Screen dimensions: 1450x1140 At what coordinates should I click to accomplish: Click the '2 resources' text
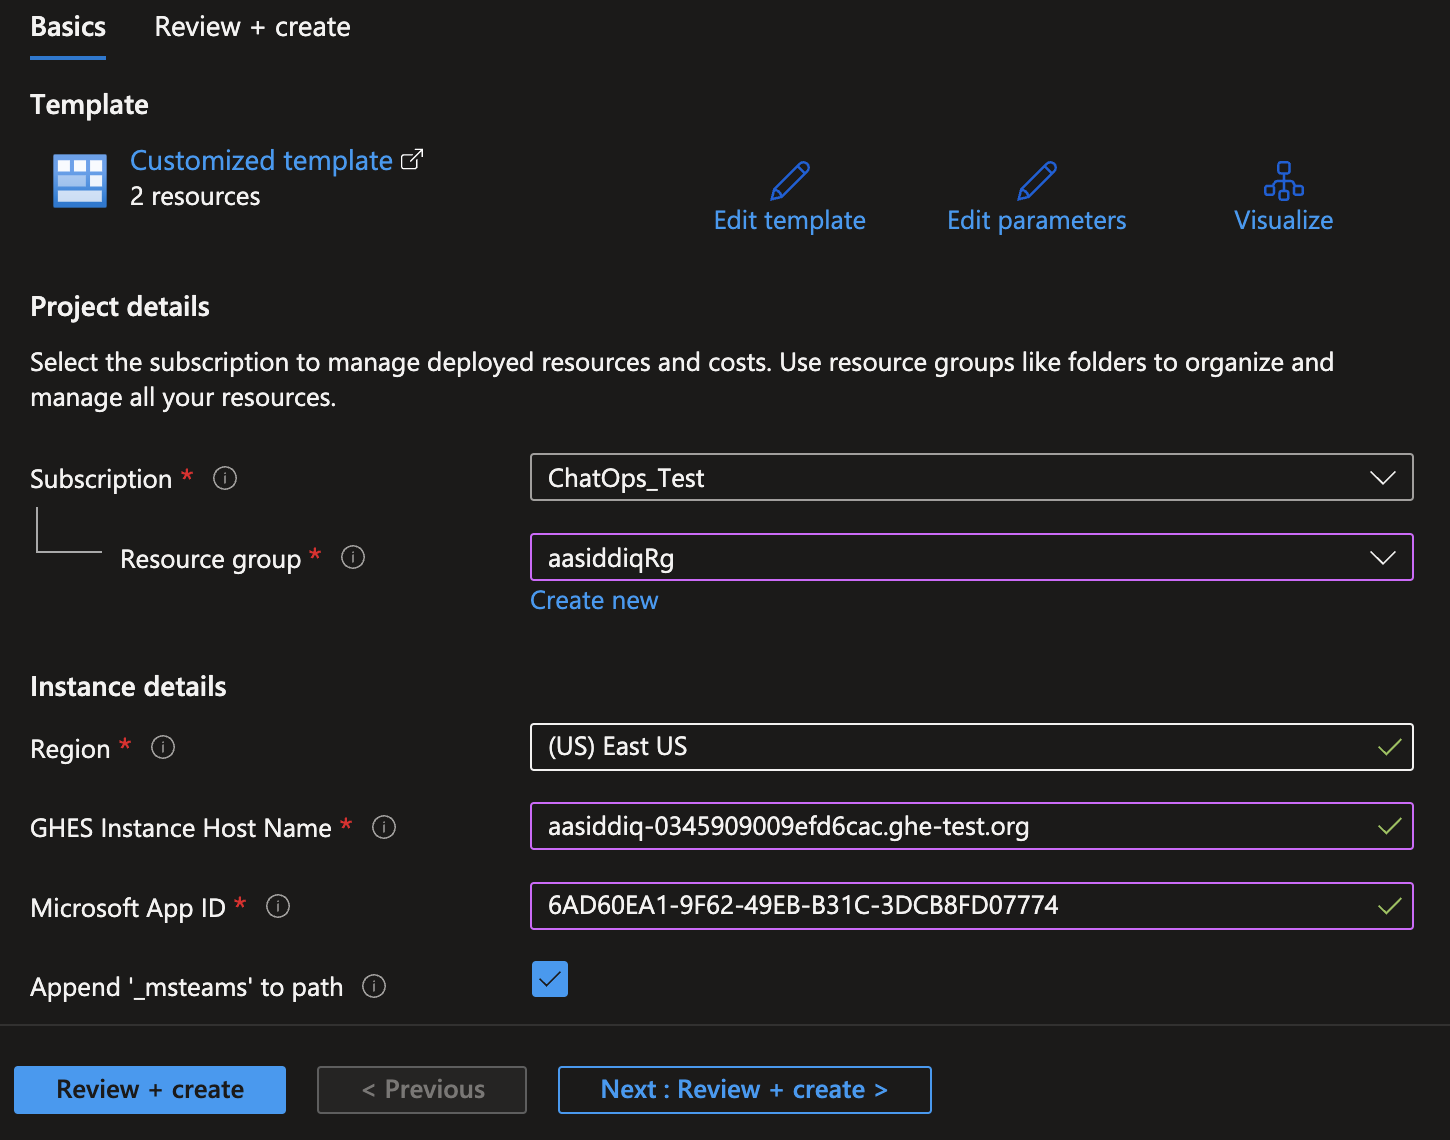tap(195, 196)
